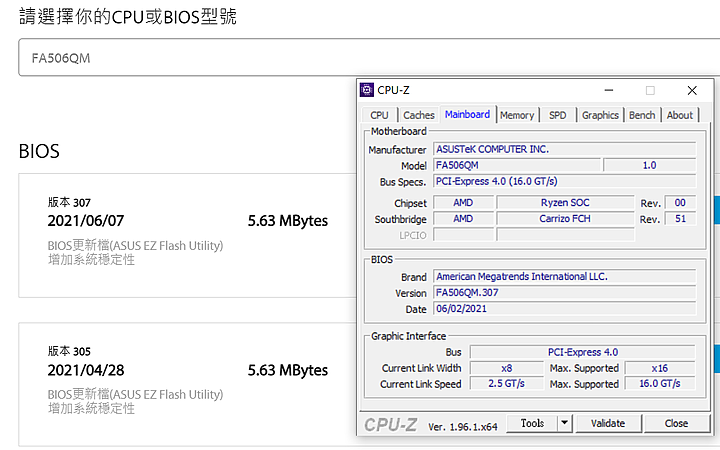
Task: Select the Mainboard tab
Action: click(x=467, y=114)
